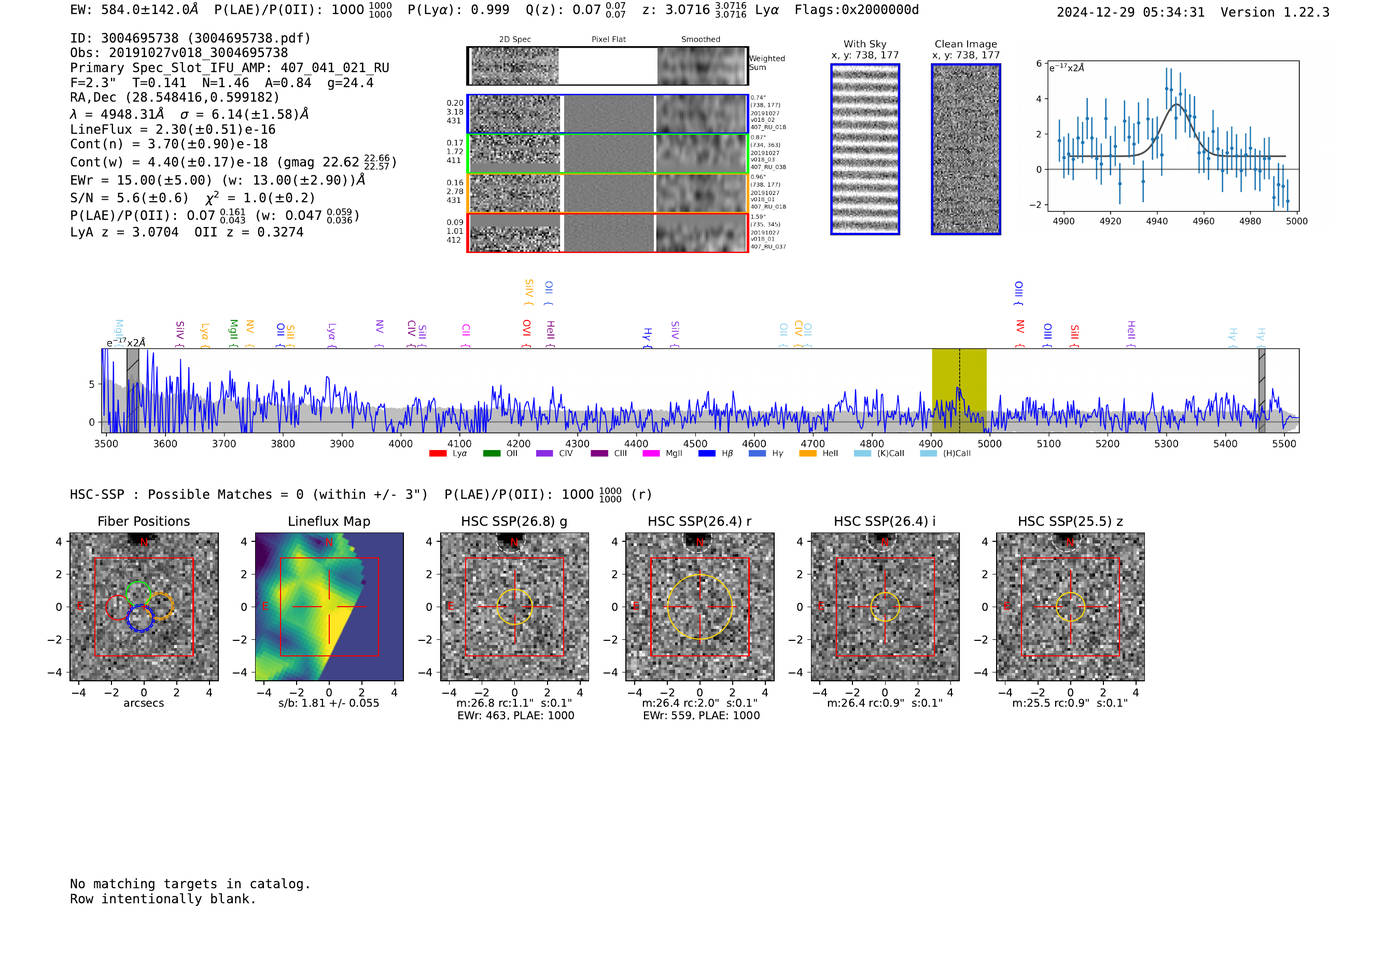Click the red Lyα legend swatch
This screenshot has height=953, width=1400.
click(x=437, y=454)
